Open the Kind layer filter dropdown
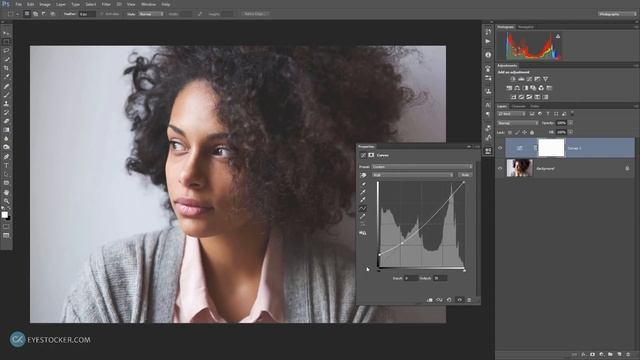This screenshot has width=640, height=360. point(511,114)
